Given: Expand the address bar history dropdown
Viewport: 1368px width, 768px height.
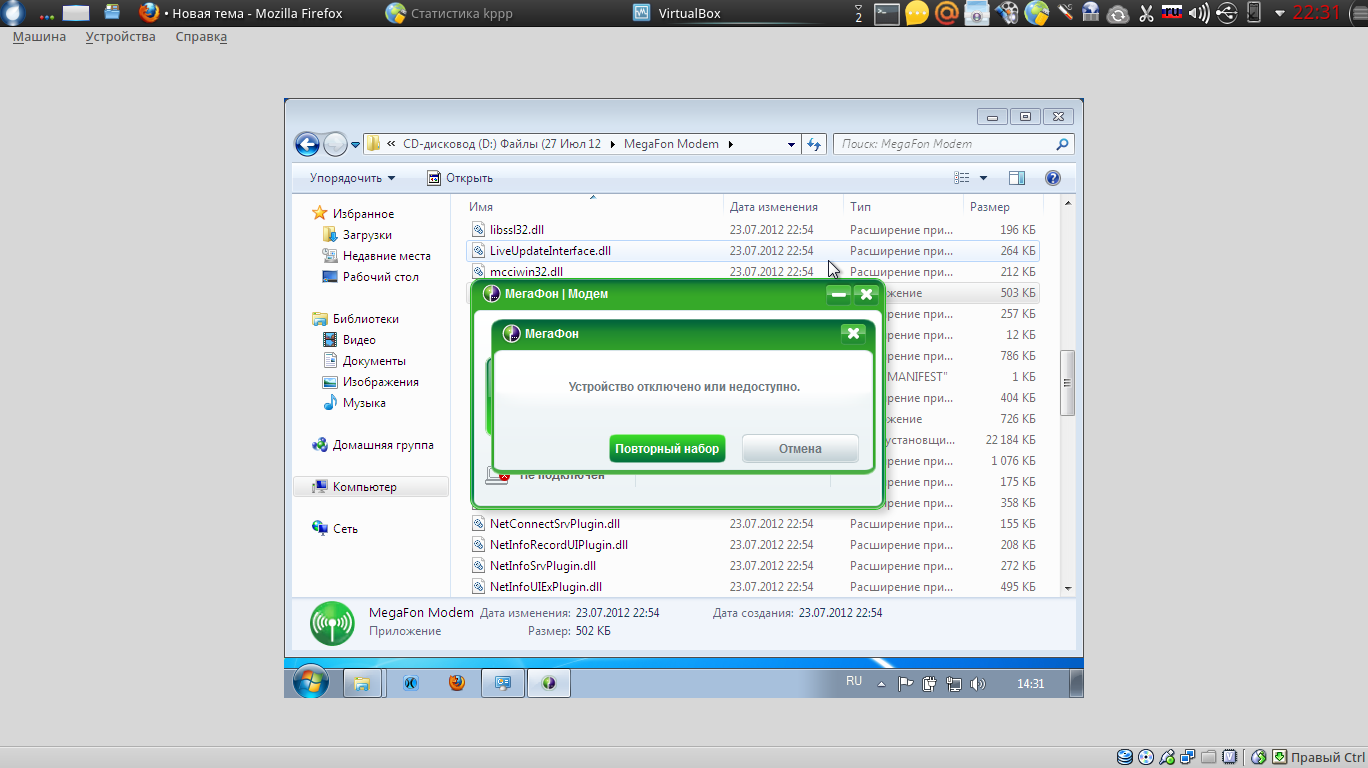Looking at the screenshot, I should tap(792, 144).
